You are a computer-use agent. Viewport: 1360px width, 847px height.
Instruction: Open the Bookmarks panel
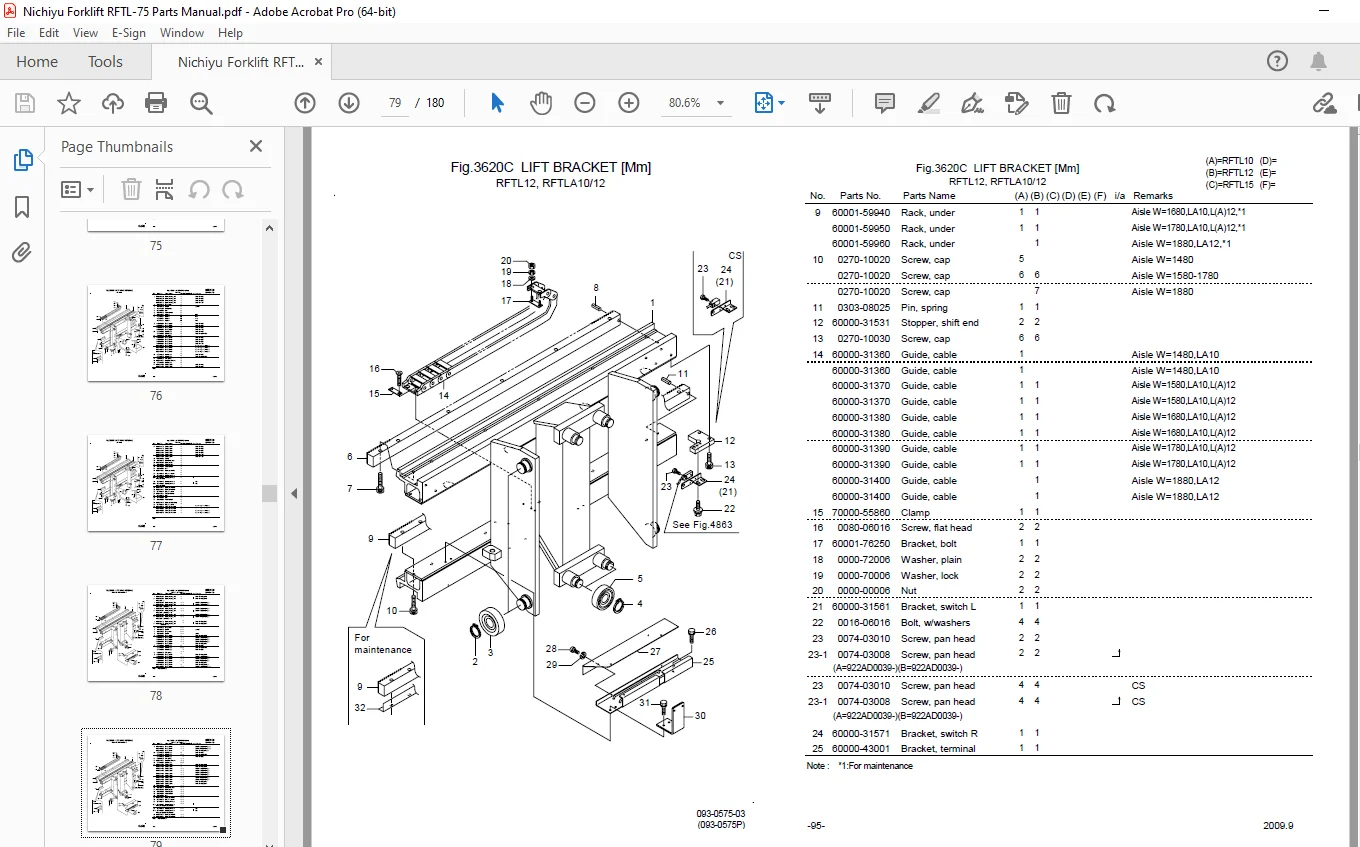pos(22,207)
